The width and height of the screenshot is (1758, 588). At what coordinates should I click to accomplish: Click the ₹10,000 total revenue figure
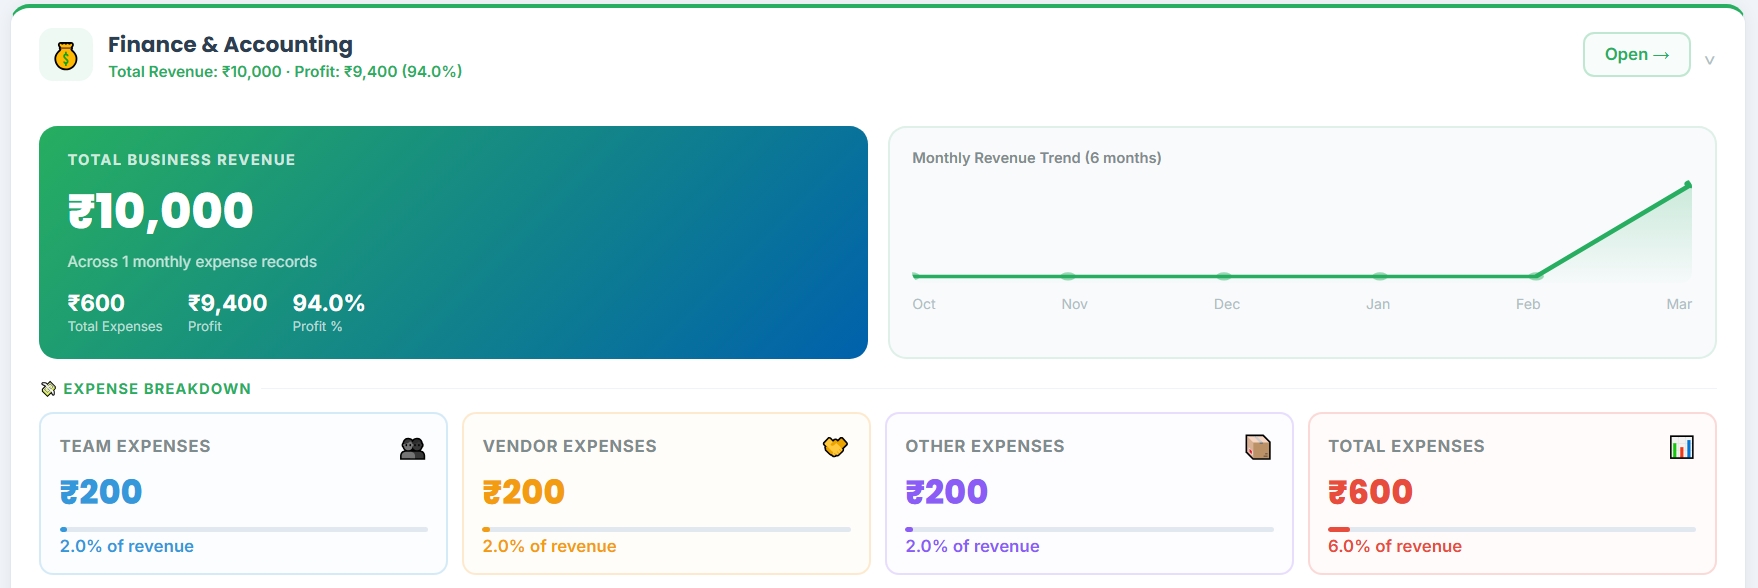point(160,211)
